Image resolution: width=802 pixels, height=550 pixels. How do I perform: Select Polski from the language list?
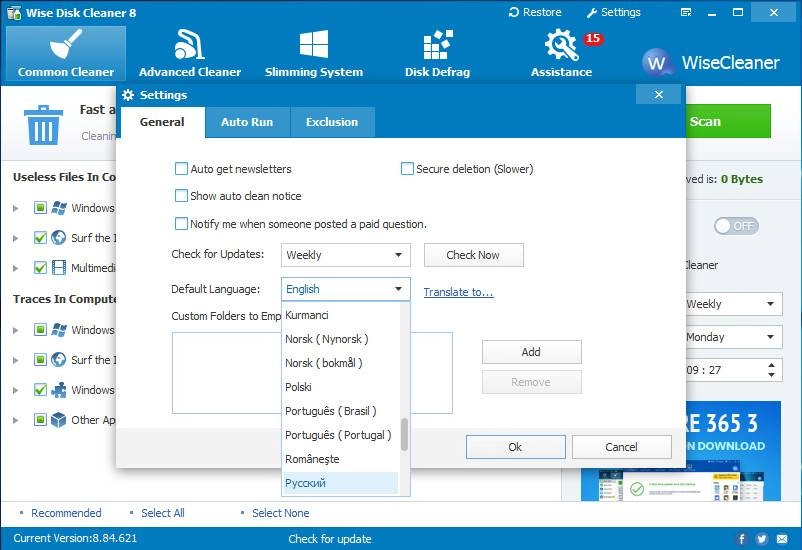coord(341,387)
